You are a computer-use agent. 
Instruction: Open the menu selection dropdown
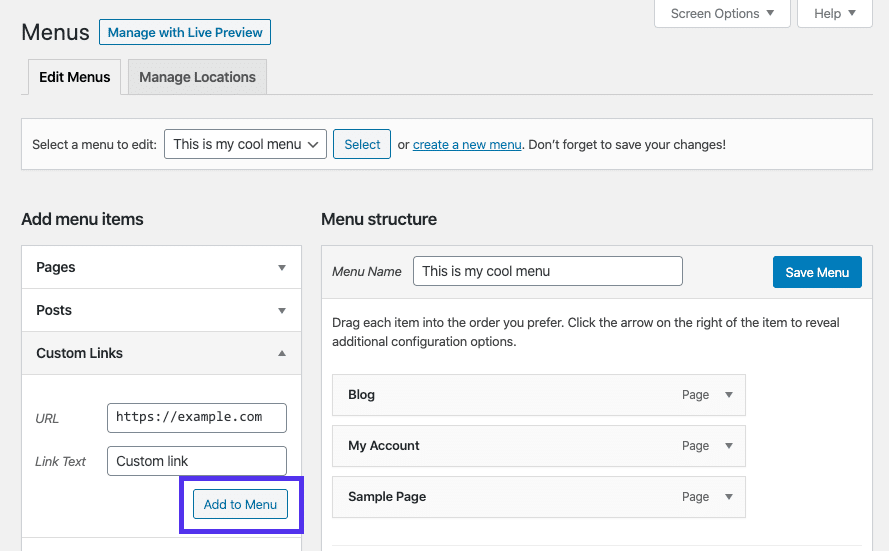tap(246, 144)
